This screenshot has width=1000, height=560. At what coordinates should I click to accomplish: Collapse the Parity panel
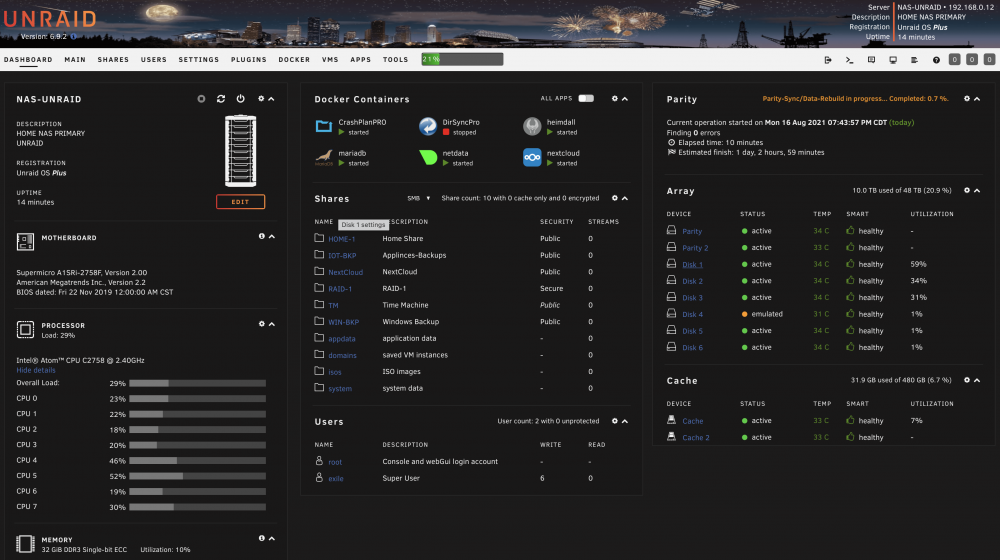(x=977, y=99)
